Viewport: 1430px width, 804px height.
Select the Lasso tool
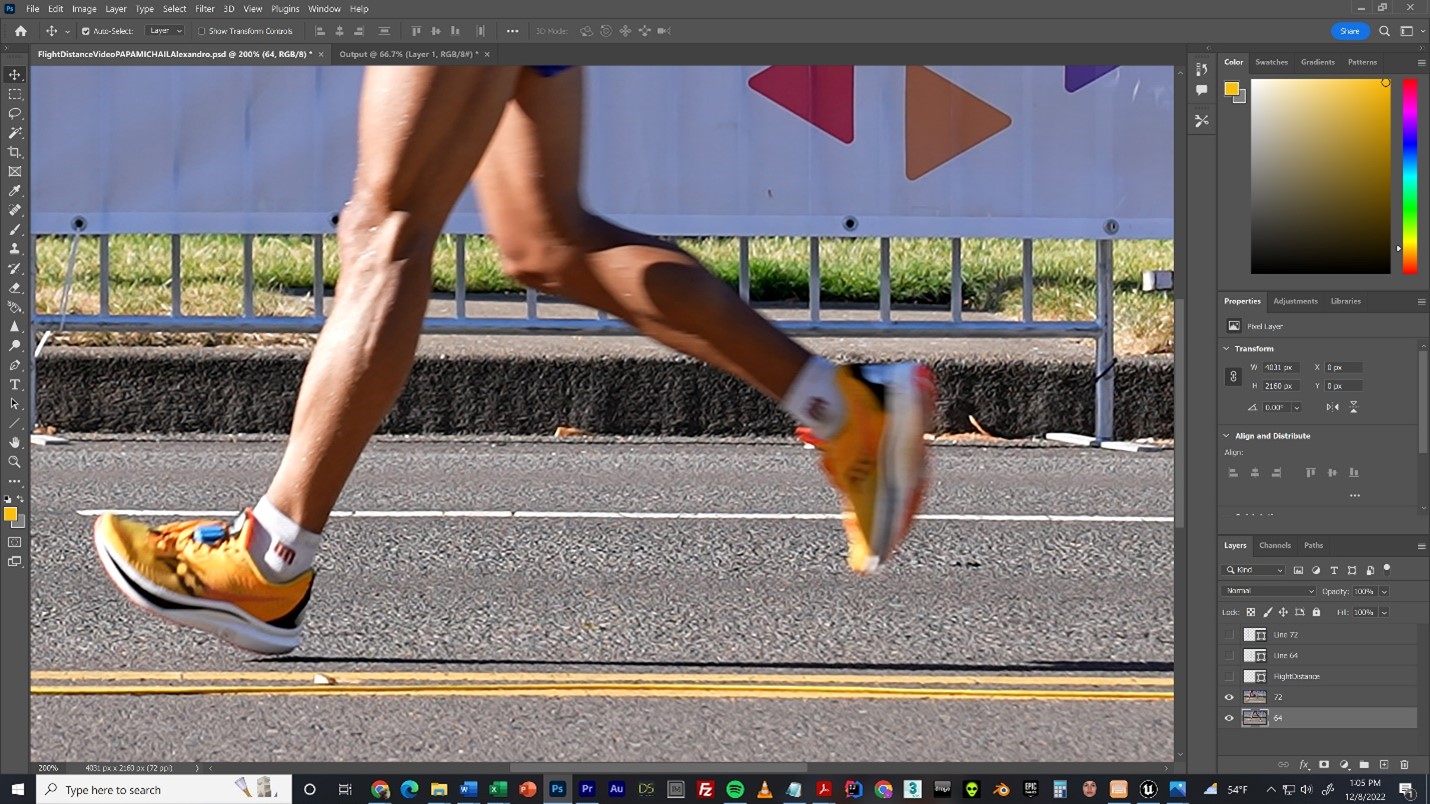[15, 113]
